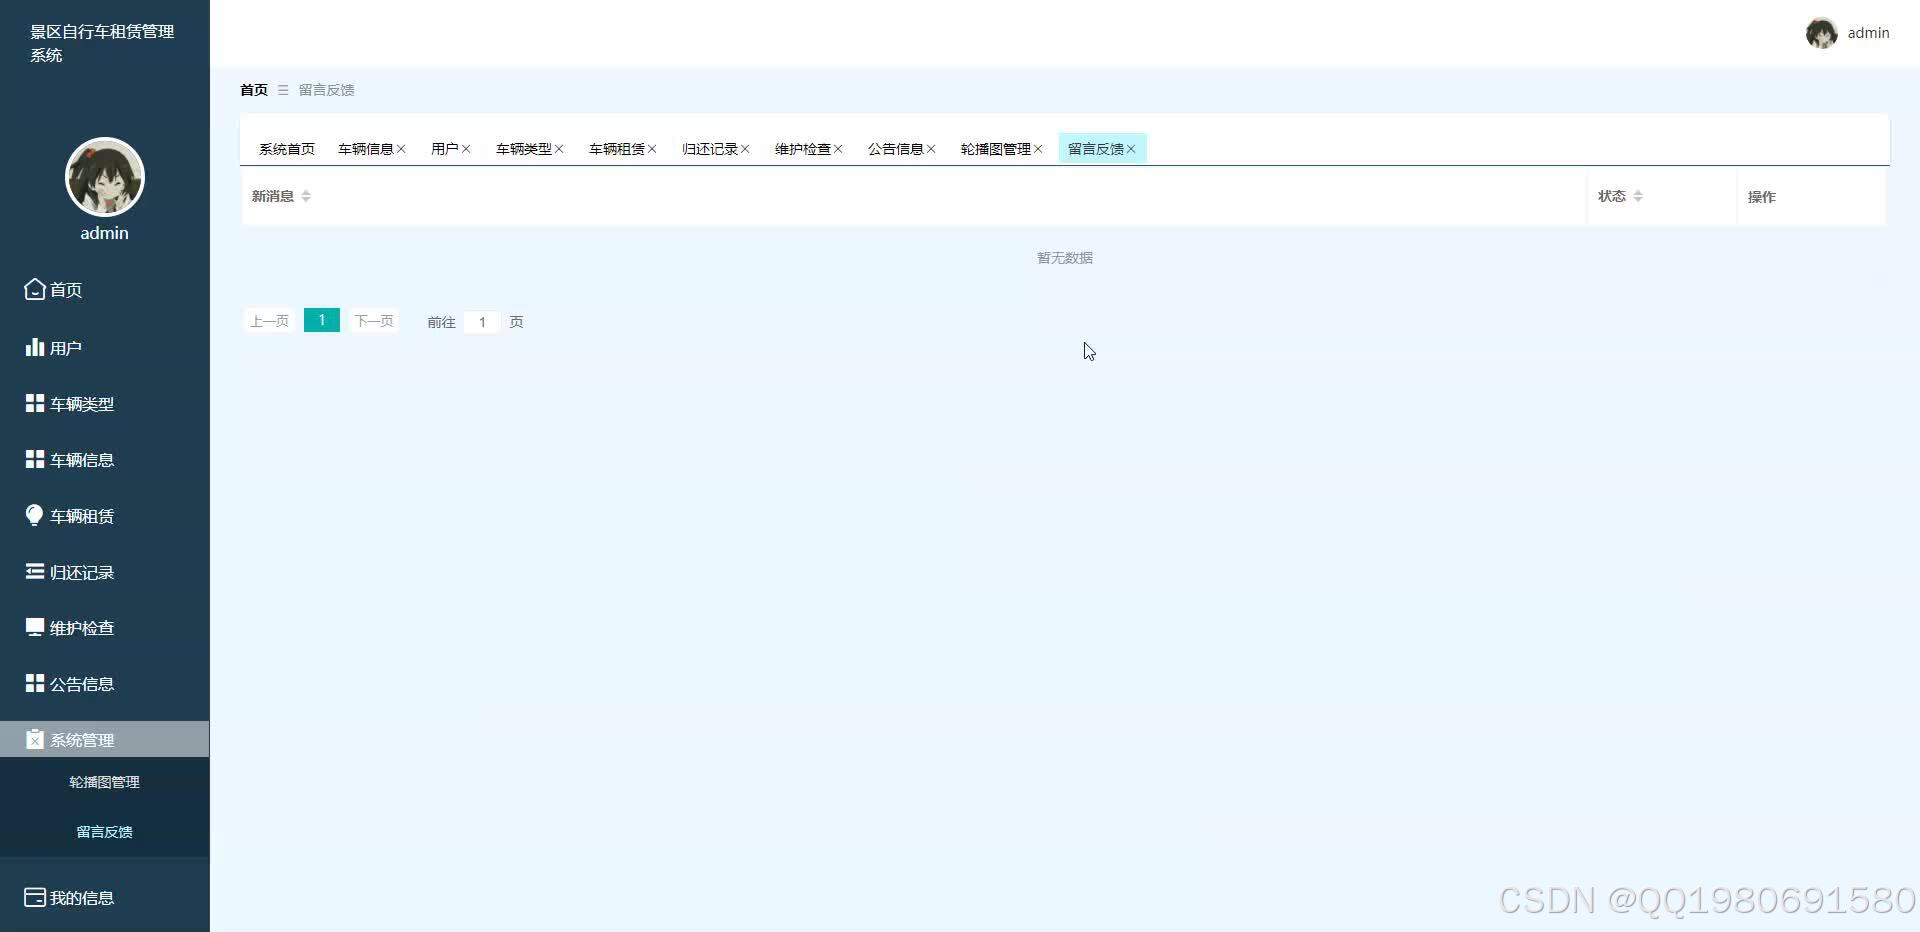1920x932 pixels.
Task: Switch to the 系统首页 tab
Action: tap(286, 148)
